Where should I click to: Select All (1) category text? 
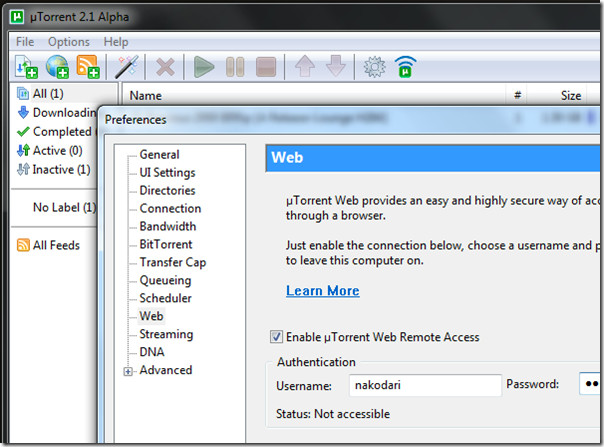pyautogui.click(x=48, y=93)
